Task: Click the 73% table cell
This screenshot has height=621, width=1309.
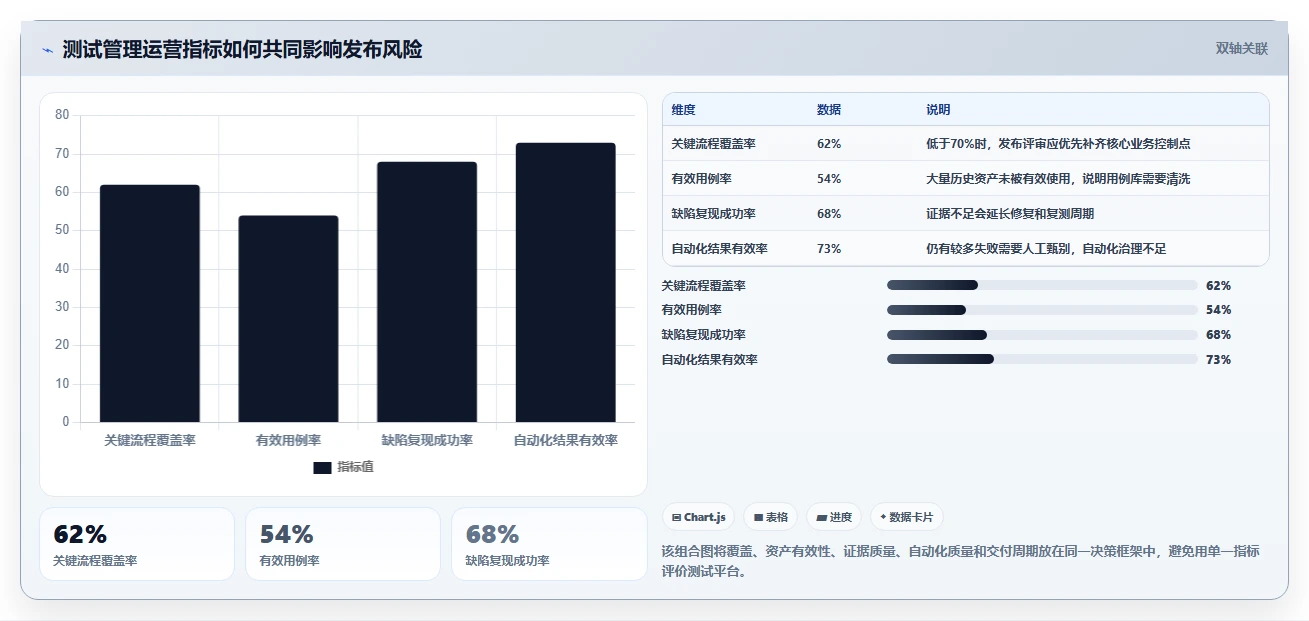Action: (829, 248)
